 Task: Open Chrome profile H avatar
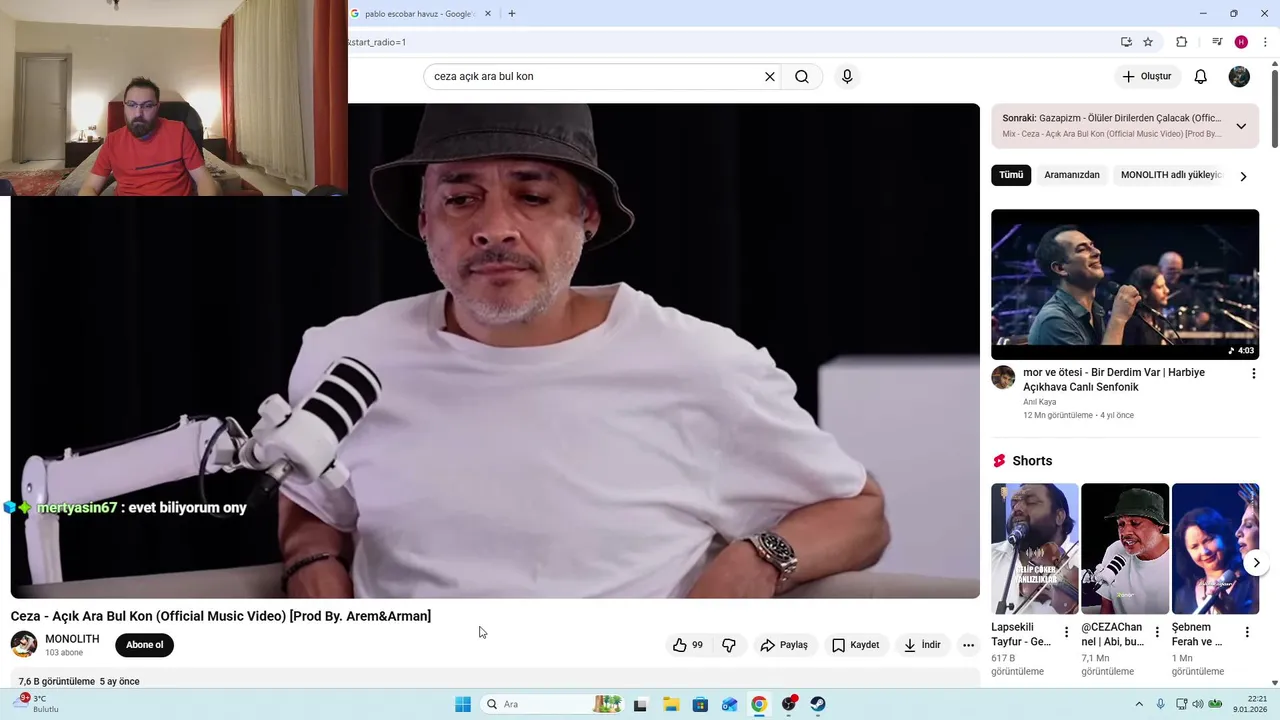1241,42
